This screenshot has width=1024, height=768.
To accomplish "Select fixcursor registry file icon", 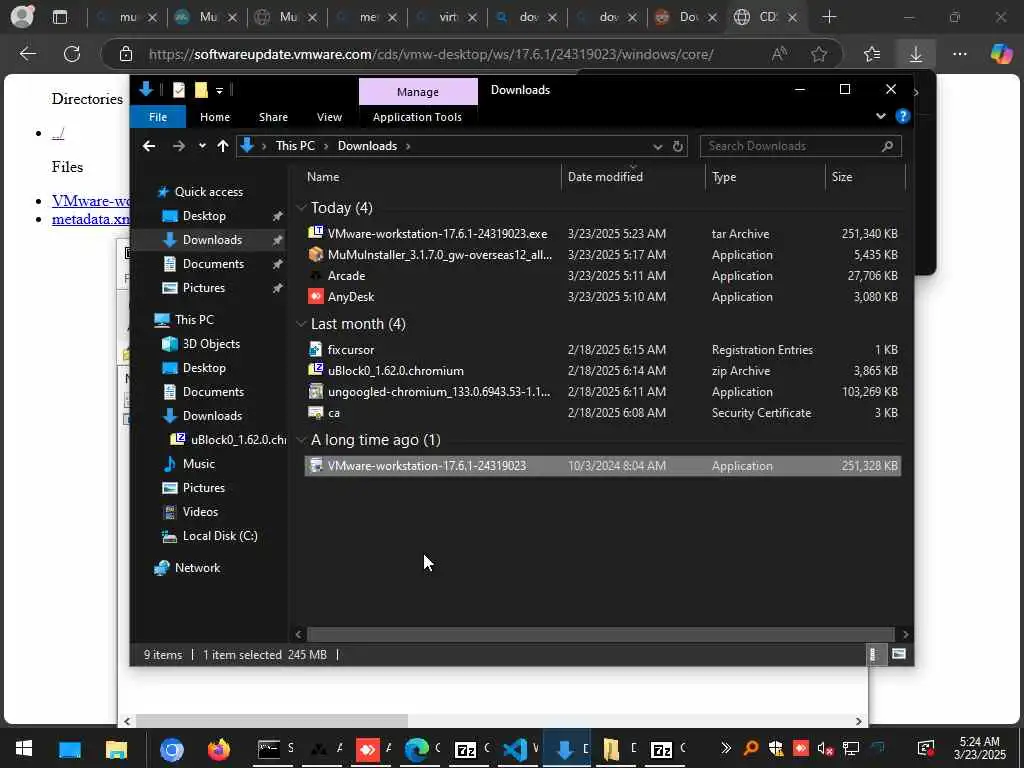I will pyautogui.click(x=316, y=349).
